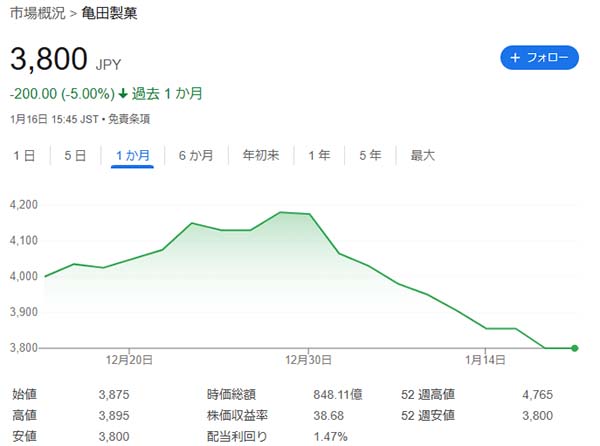
Task: Click the 3,800 JPY current price
Action: (x=65, y=59)
